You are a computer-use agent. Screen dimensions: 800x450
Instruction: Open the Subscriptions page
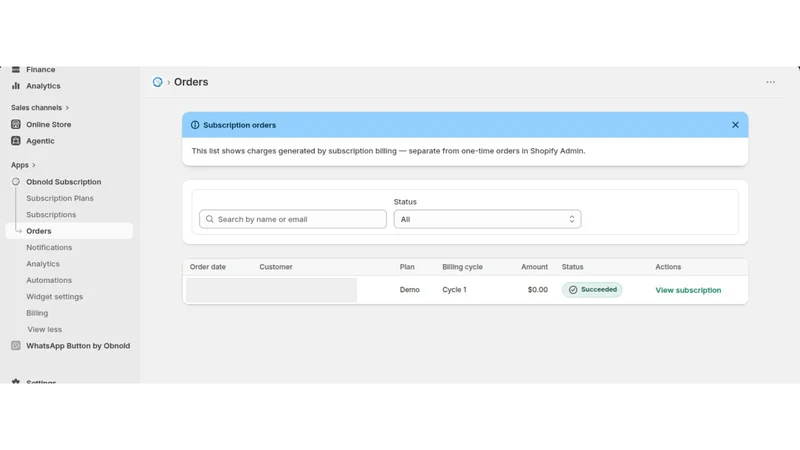coord(51,215)
